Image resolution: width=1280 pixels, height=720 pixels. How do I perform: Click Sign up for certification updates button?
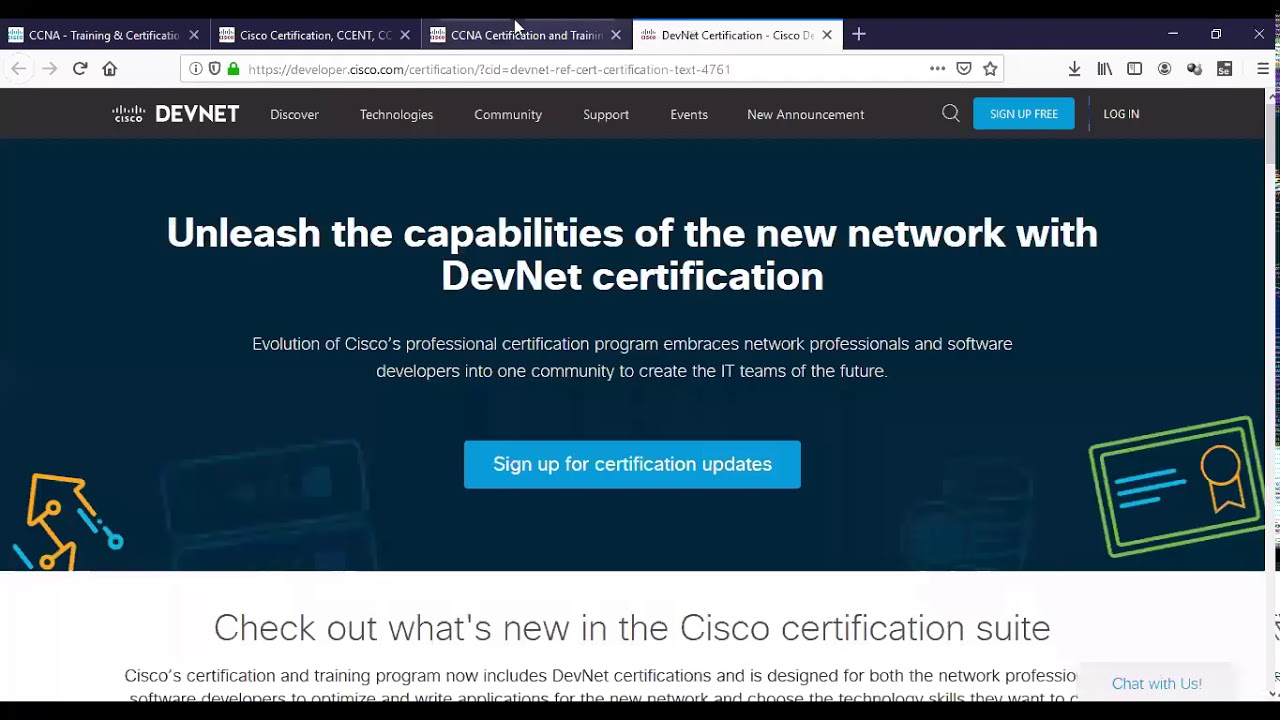[632, 464]
